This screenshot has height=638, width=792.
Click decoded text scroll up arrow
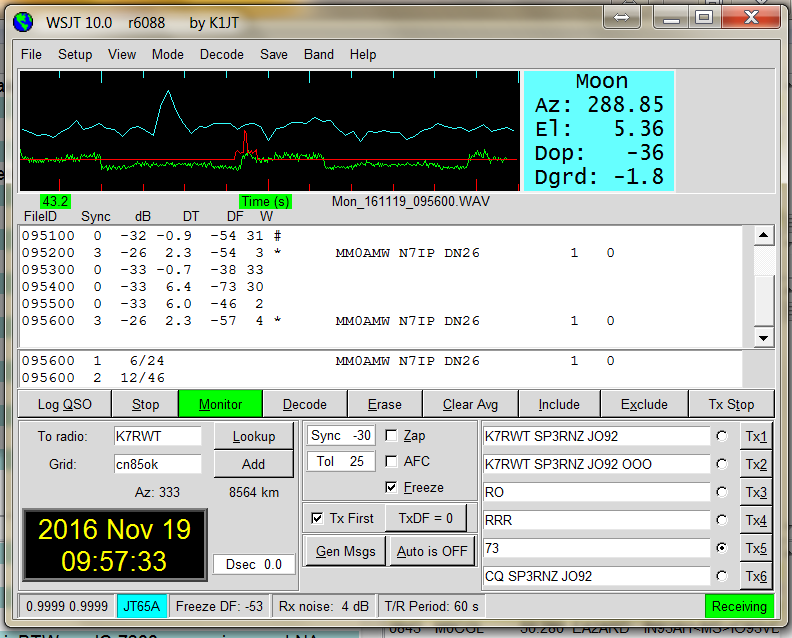(x=764, y=235)
